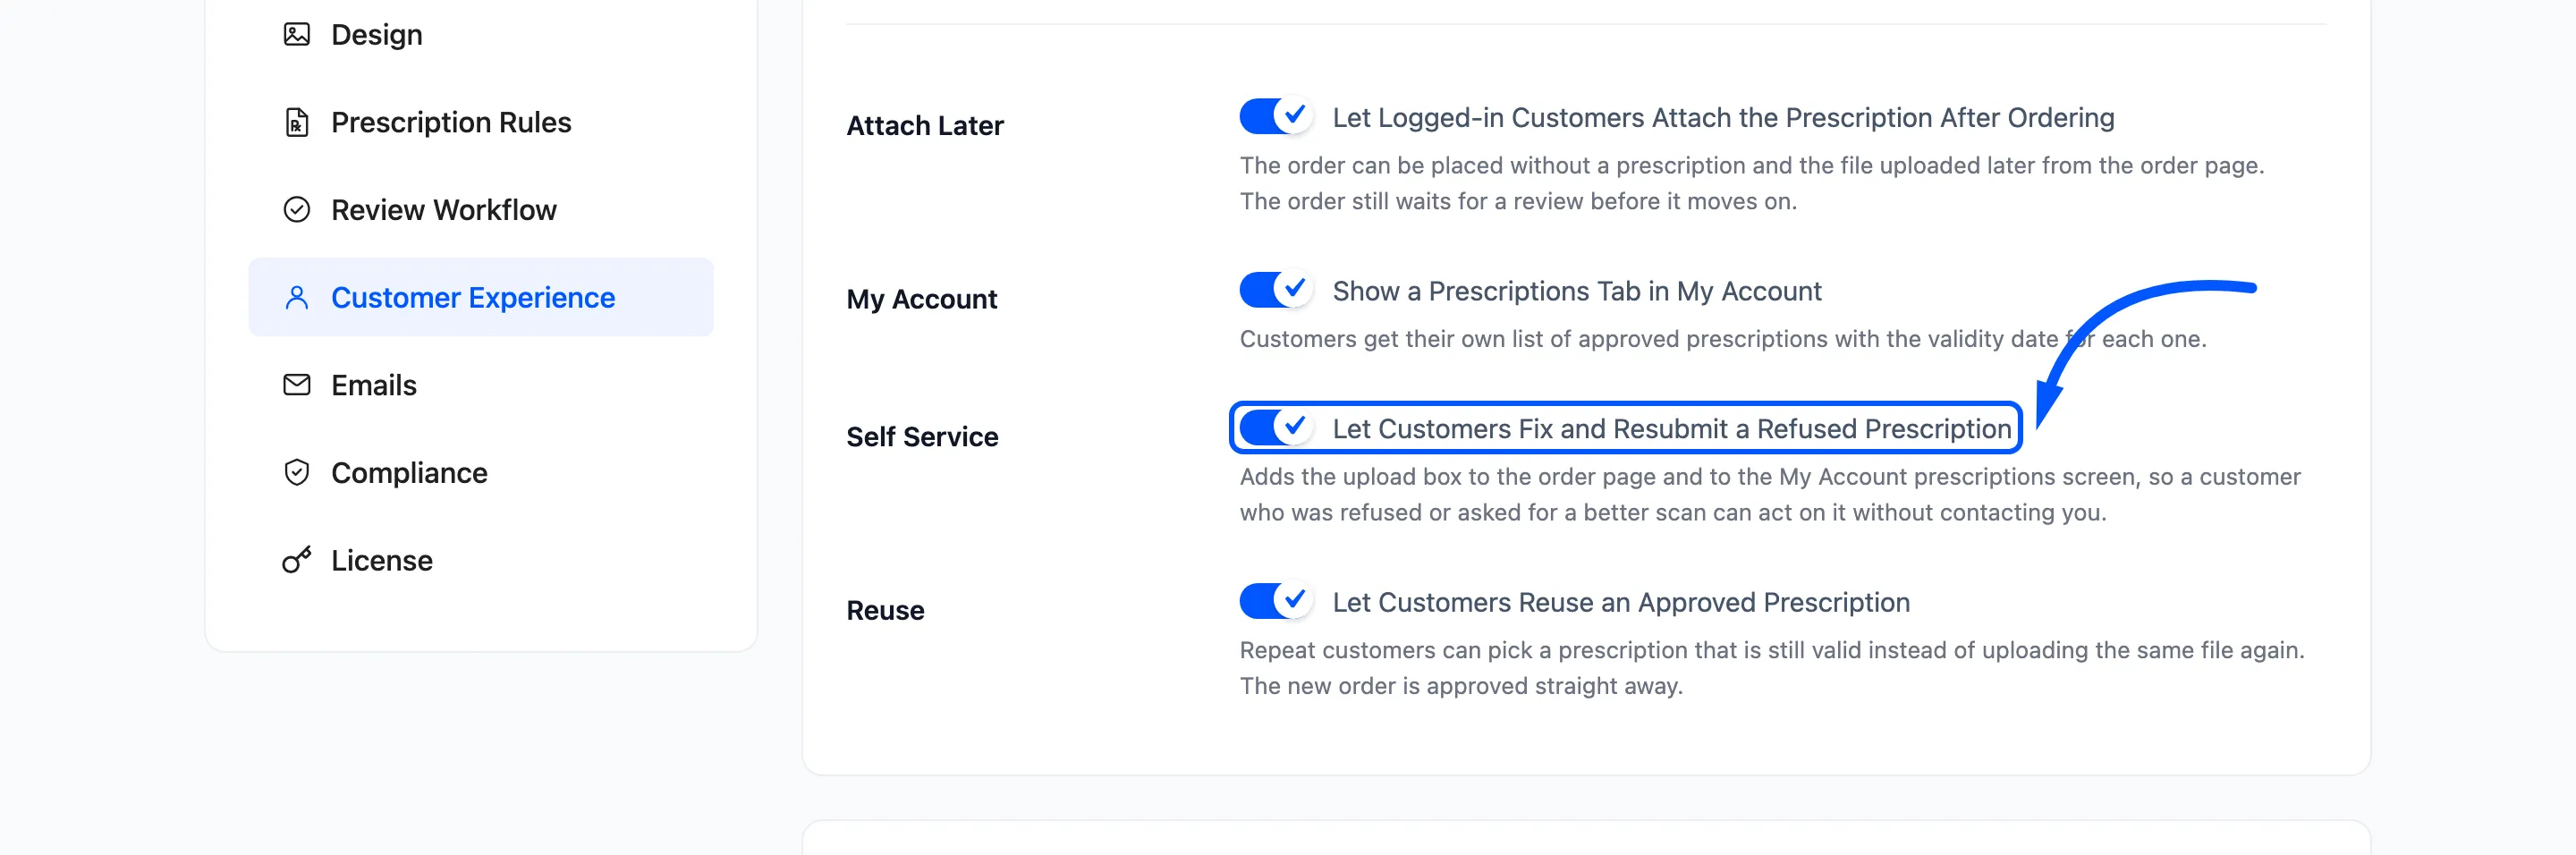Click the Emails envelope icon
2576x855 pixels.
click(x=297, y=385)
